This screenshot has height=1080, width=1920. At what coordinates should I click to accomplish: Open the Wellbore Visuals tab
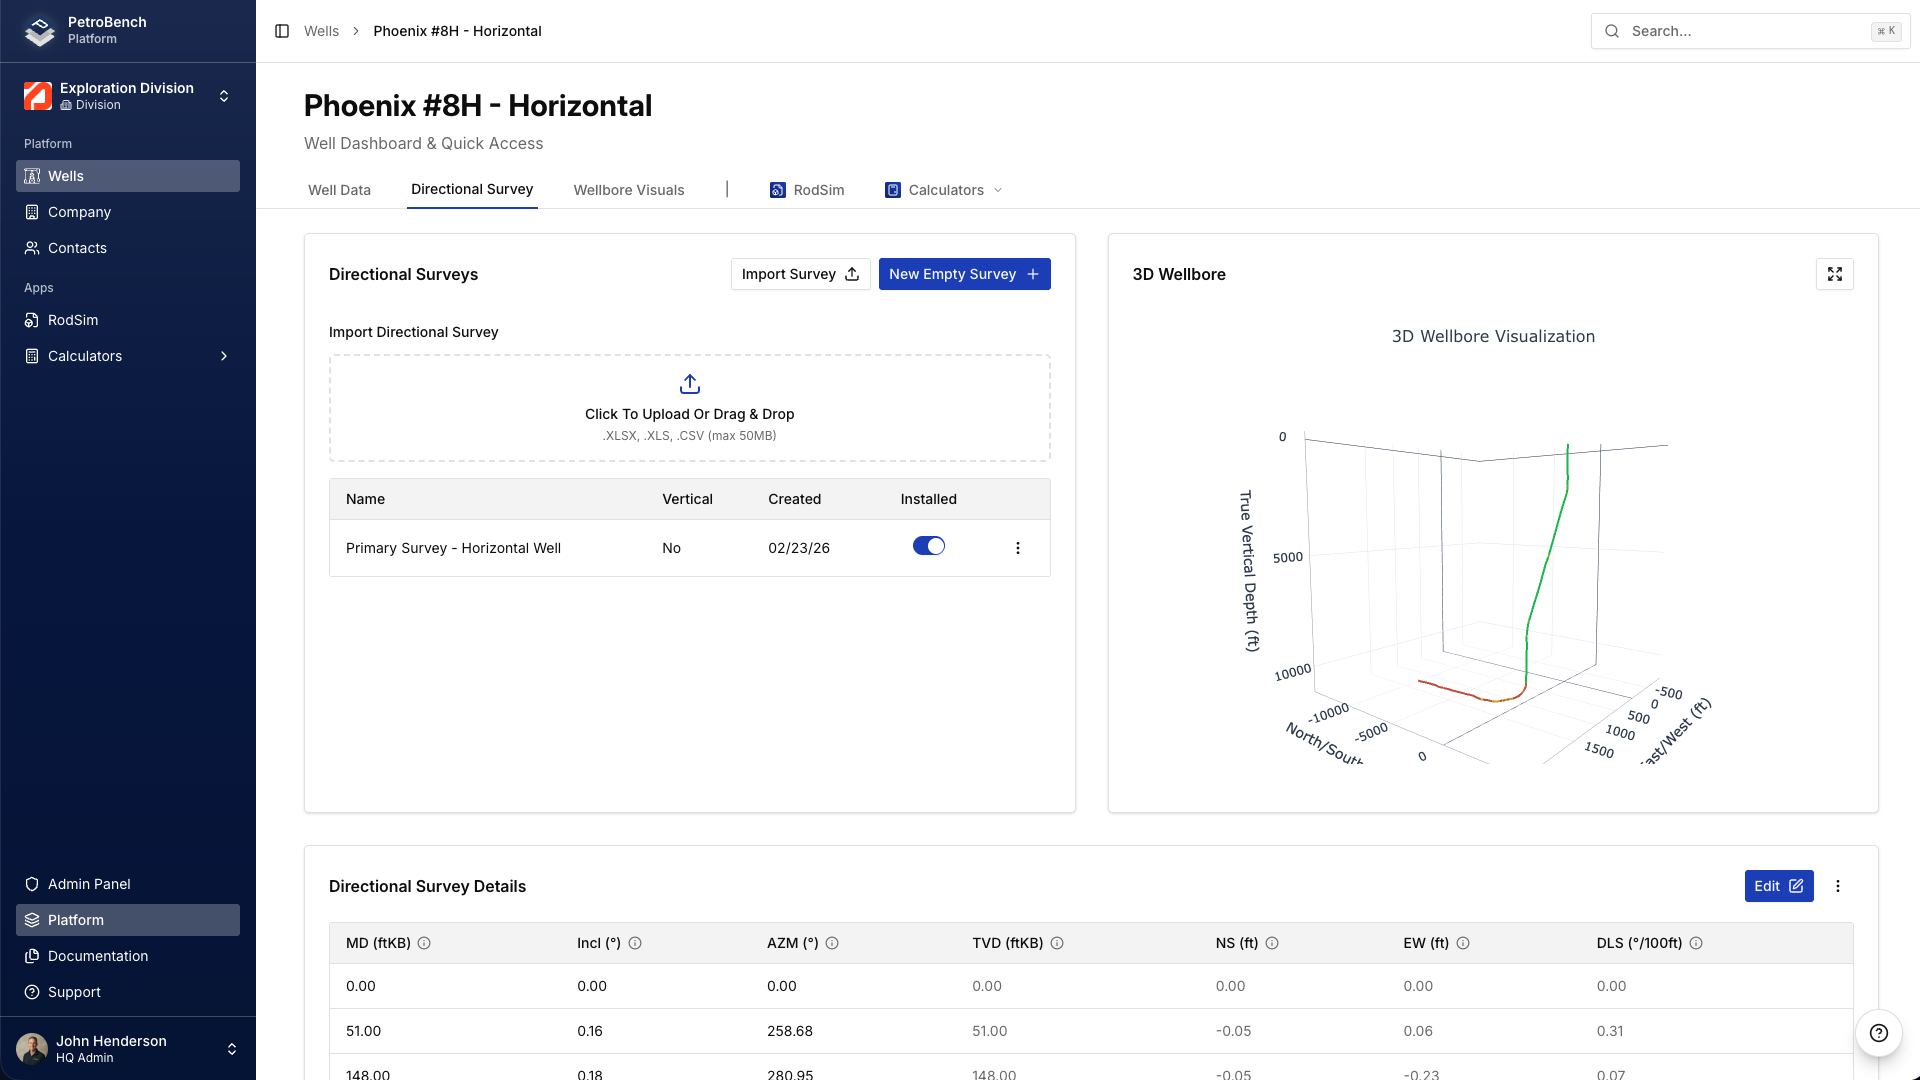click(628, 190)
